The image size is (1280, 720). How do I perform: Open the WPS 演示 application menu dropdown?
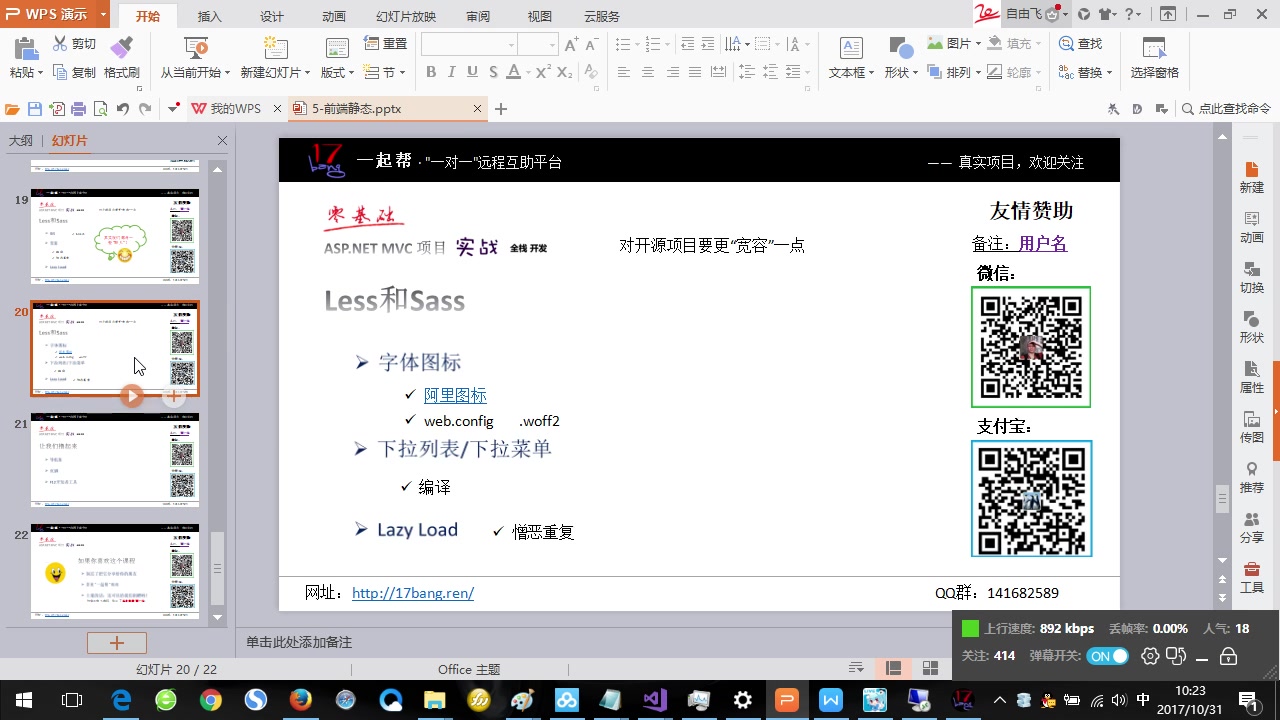coord(105,14)
